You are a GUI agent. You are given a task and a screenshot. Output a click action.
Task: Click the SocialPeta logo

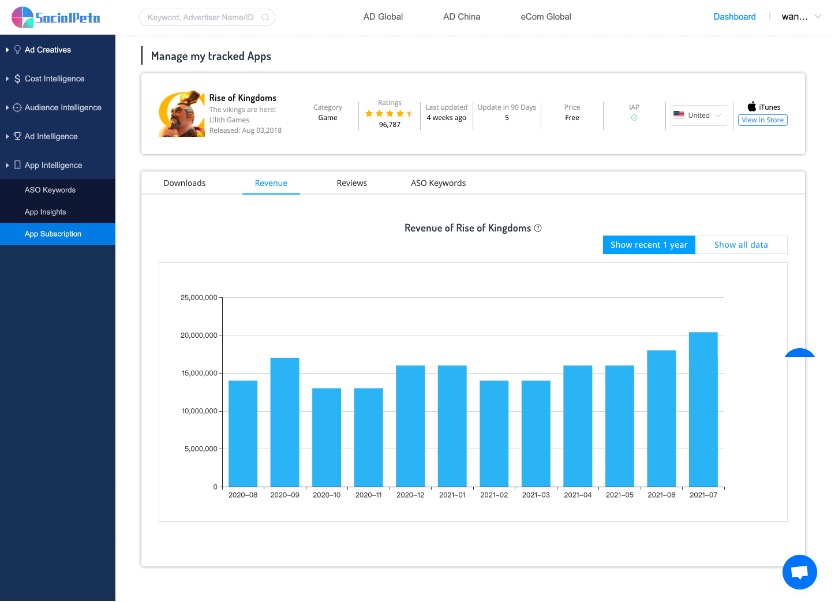56,18
